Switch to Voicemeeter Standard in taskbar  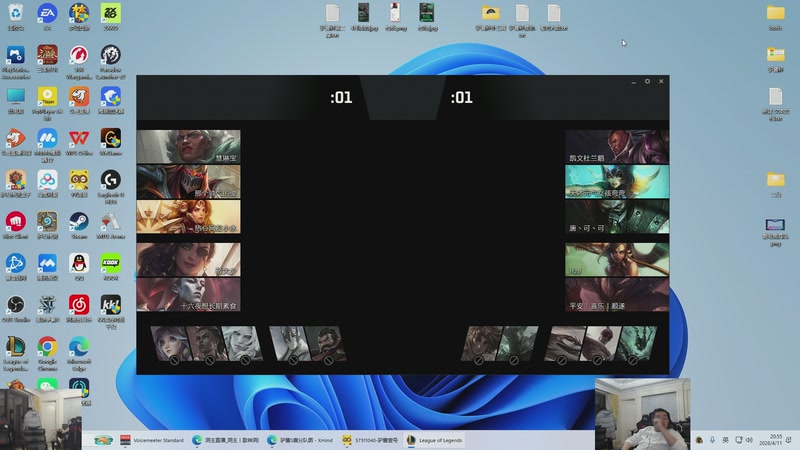152,440
